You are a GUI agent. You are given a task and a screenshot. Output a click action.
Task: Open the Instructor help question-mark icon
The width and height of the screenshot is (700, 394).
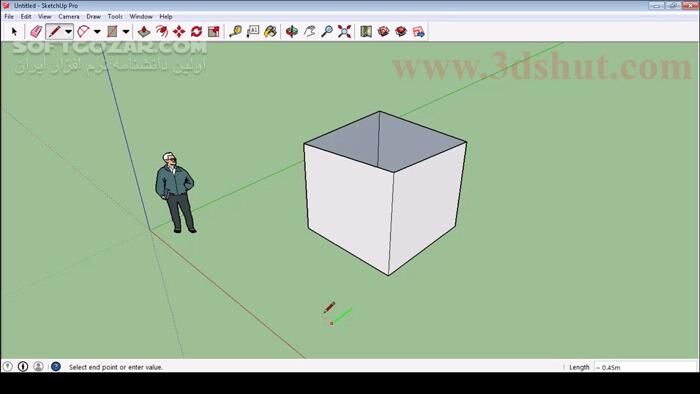(x=56, y=366)
